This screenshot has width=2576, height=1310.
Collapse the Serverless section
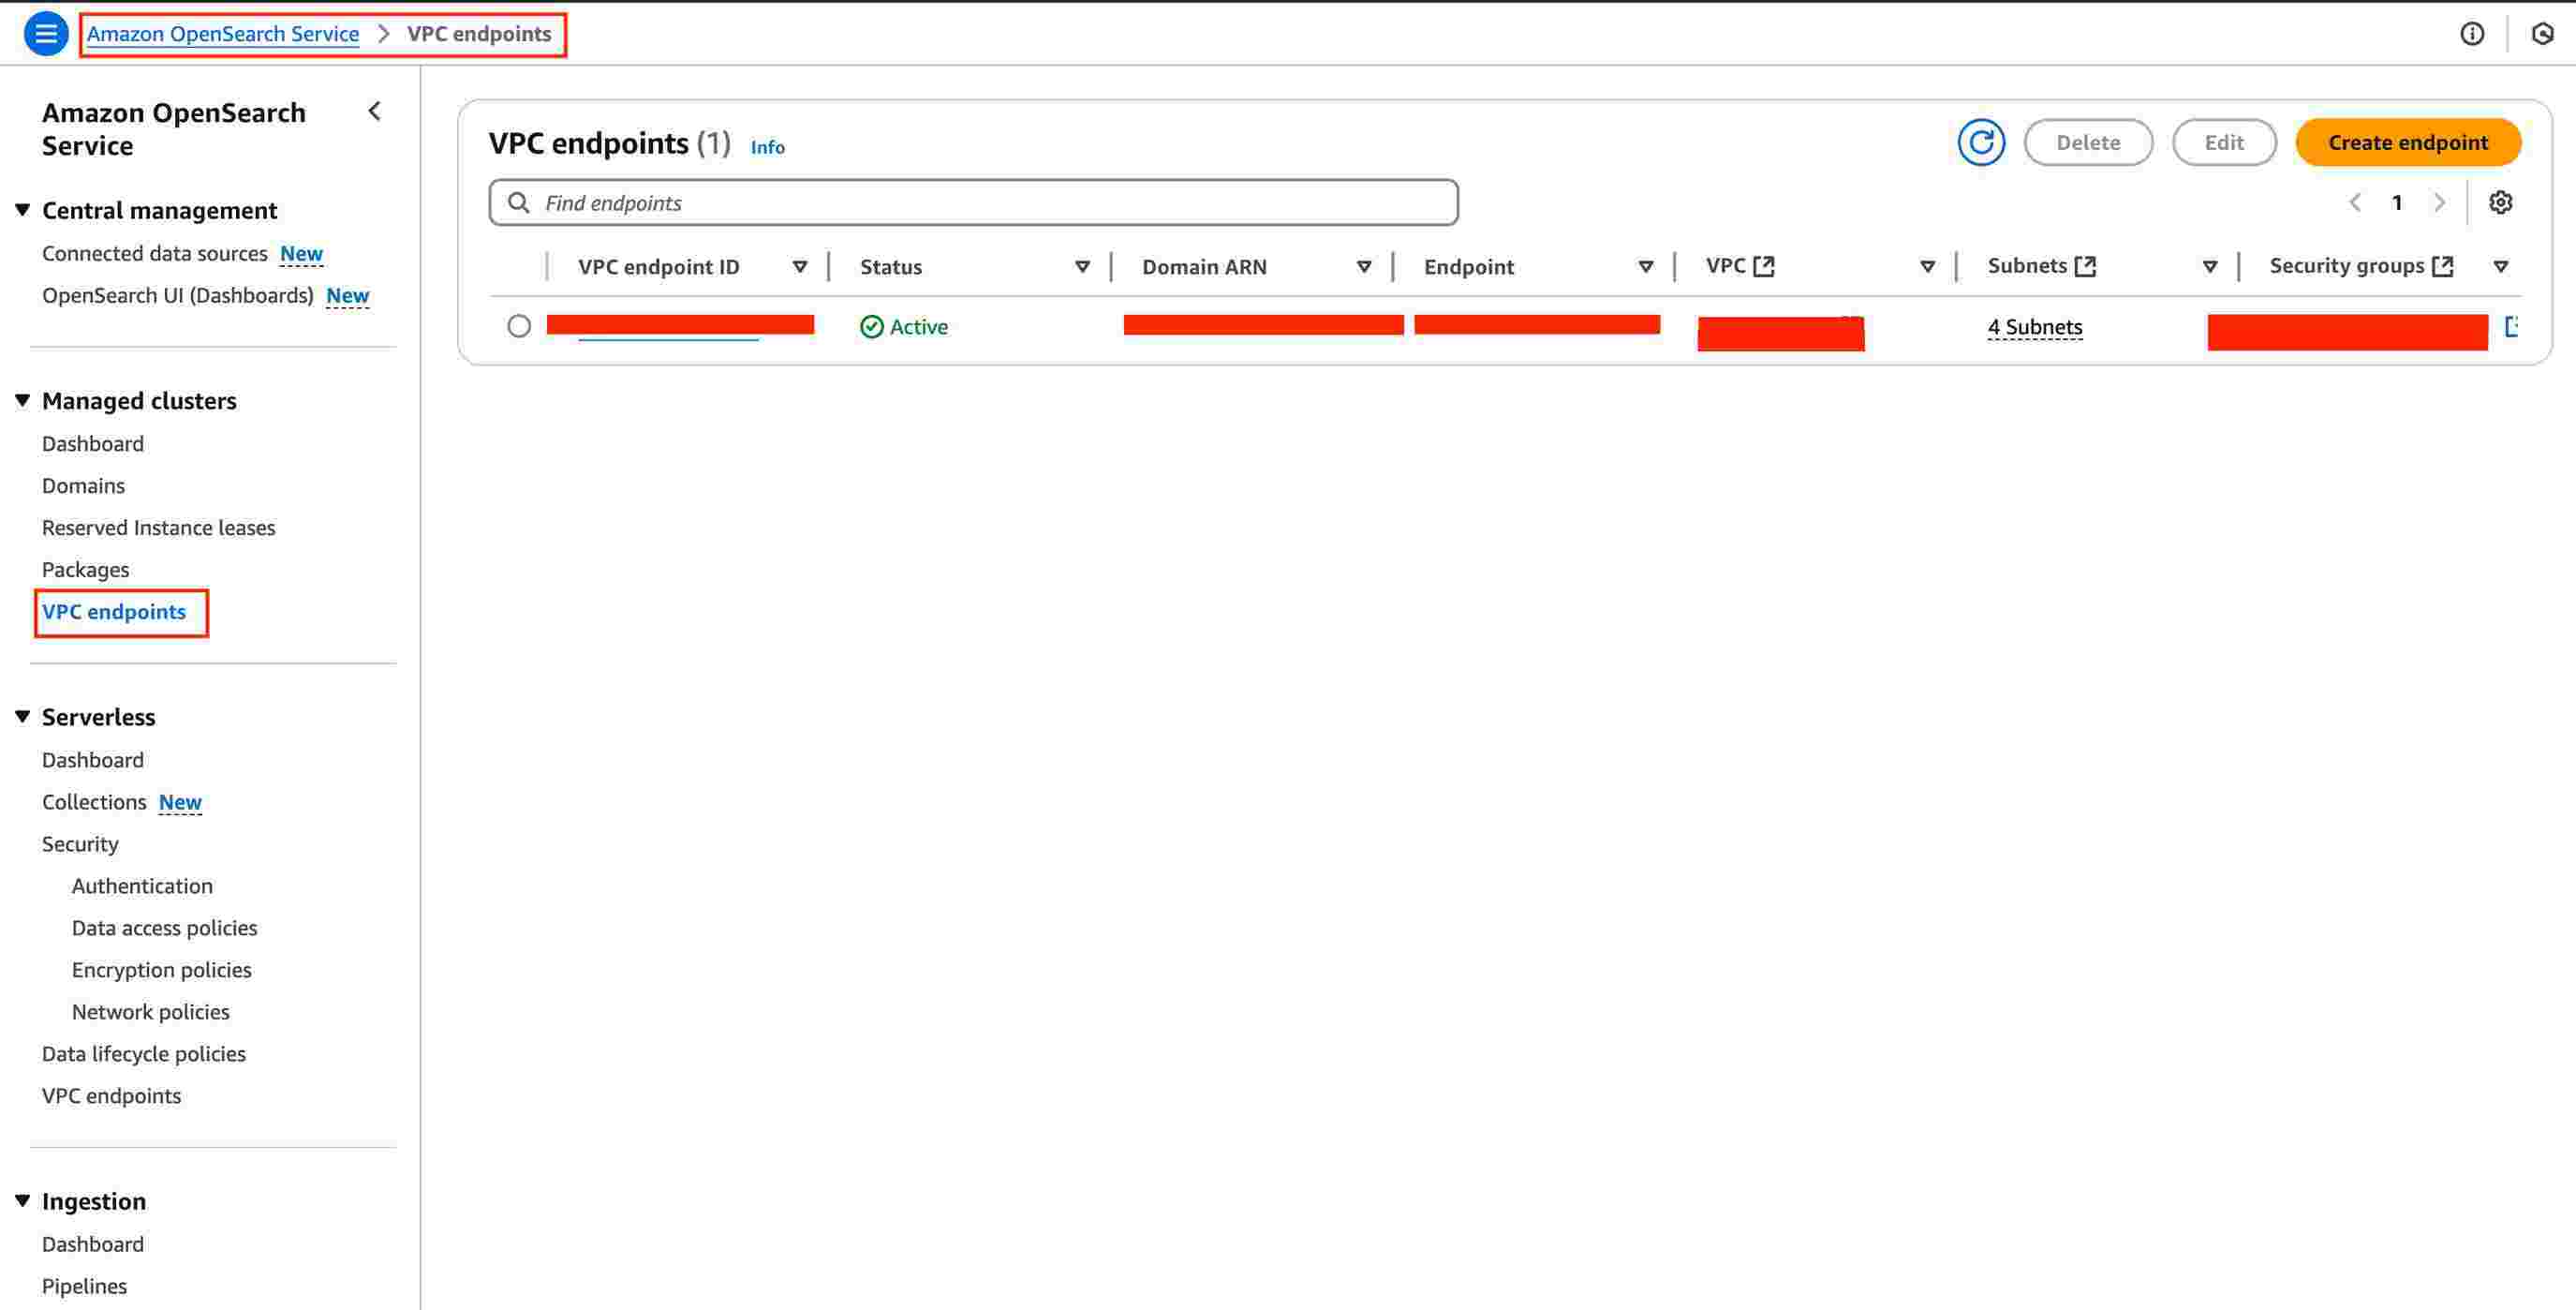tap(23, 716)
